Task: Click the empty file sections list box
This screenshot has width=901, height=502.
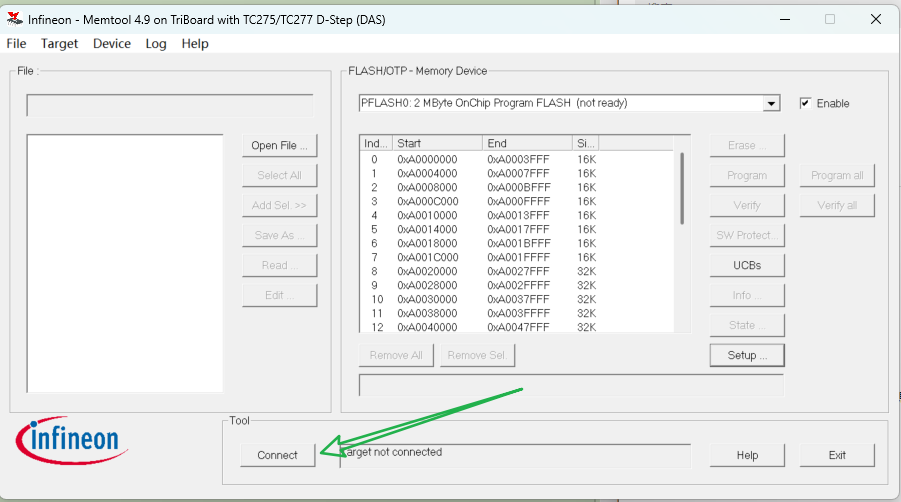Action: click(125, 264)
